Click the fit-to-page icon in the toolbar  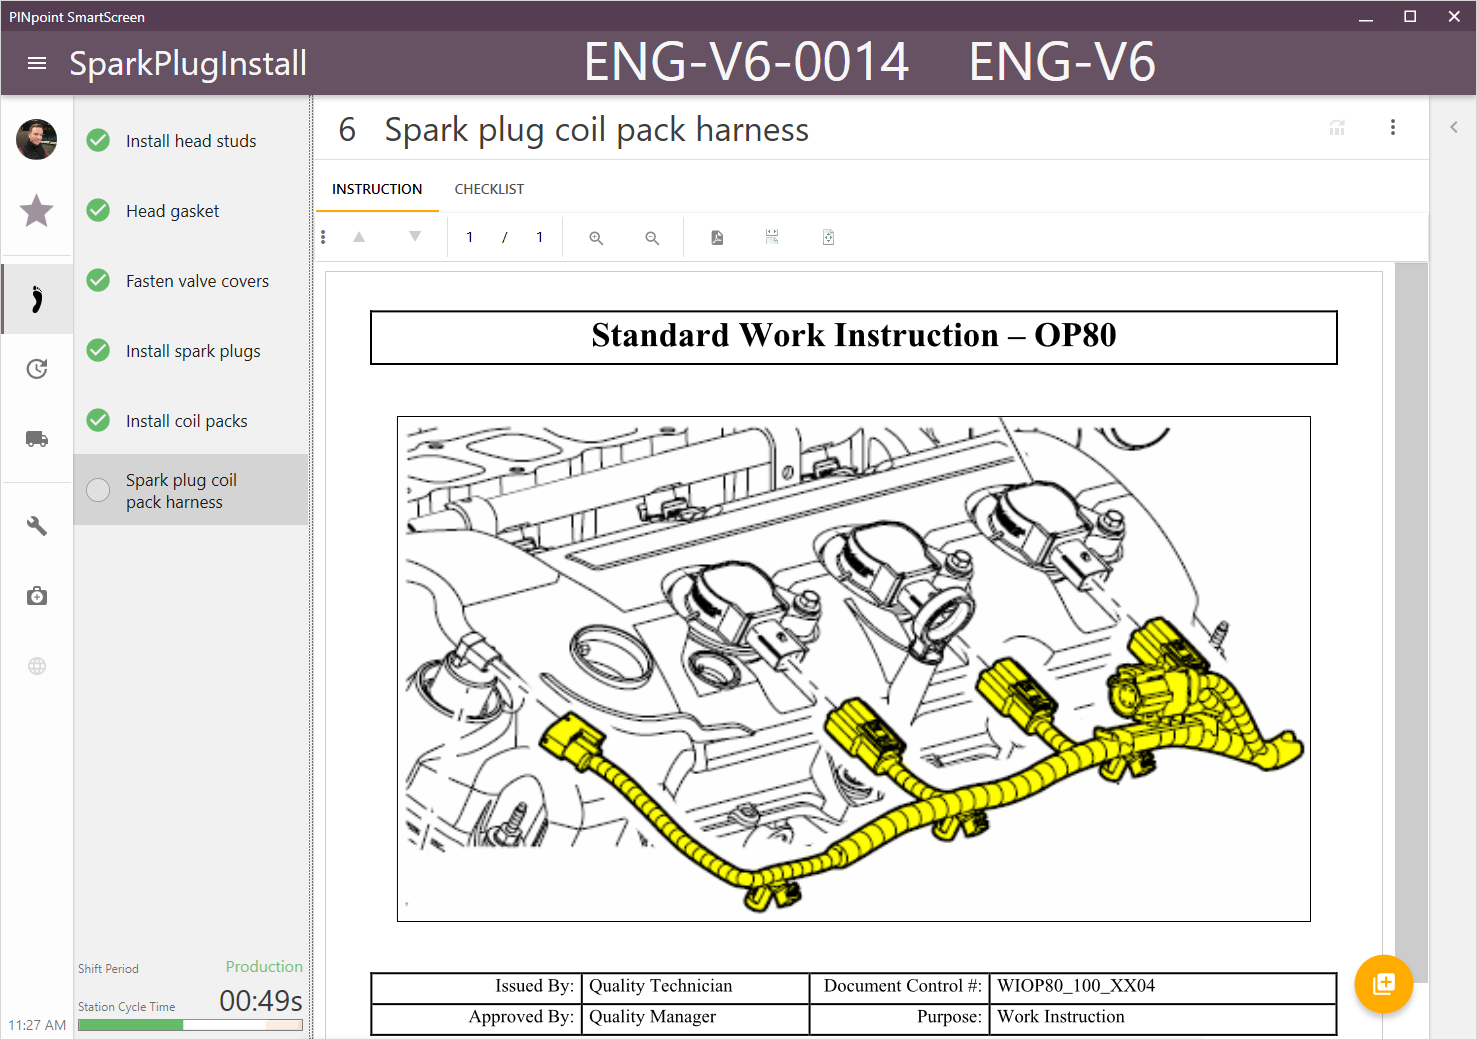(828, 237)
